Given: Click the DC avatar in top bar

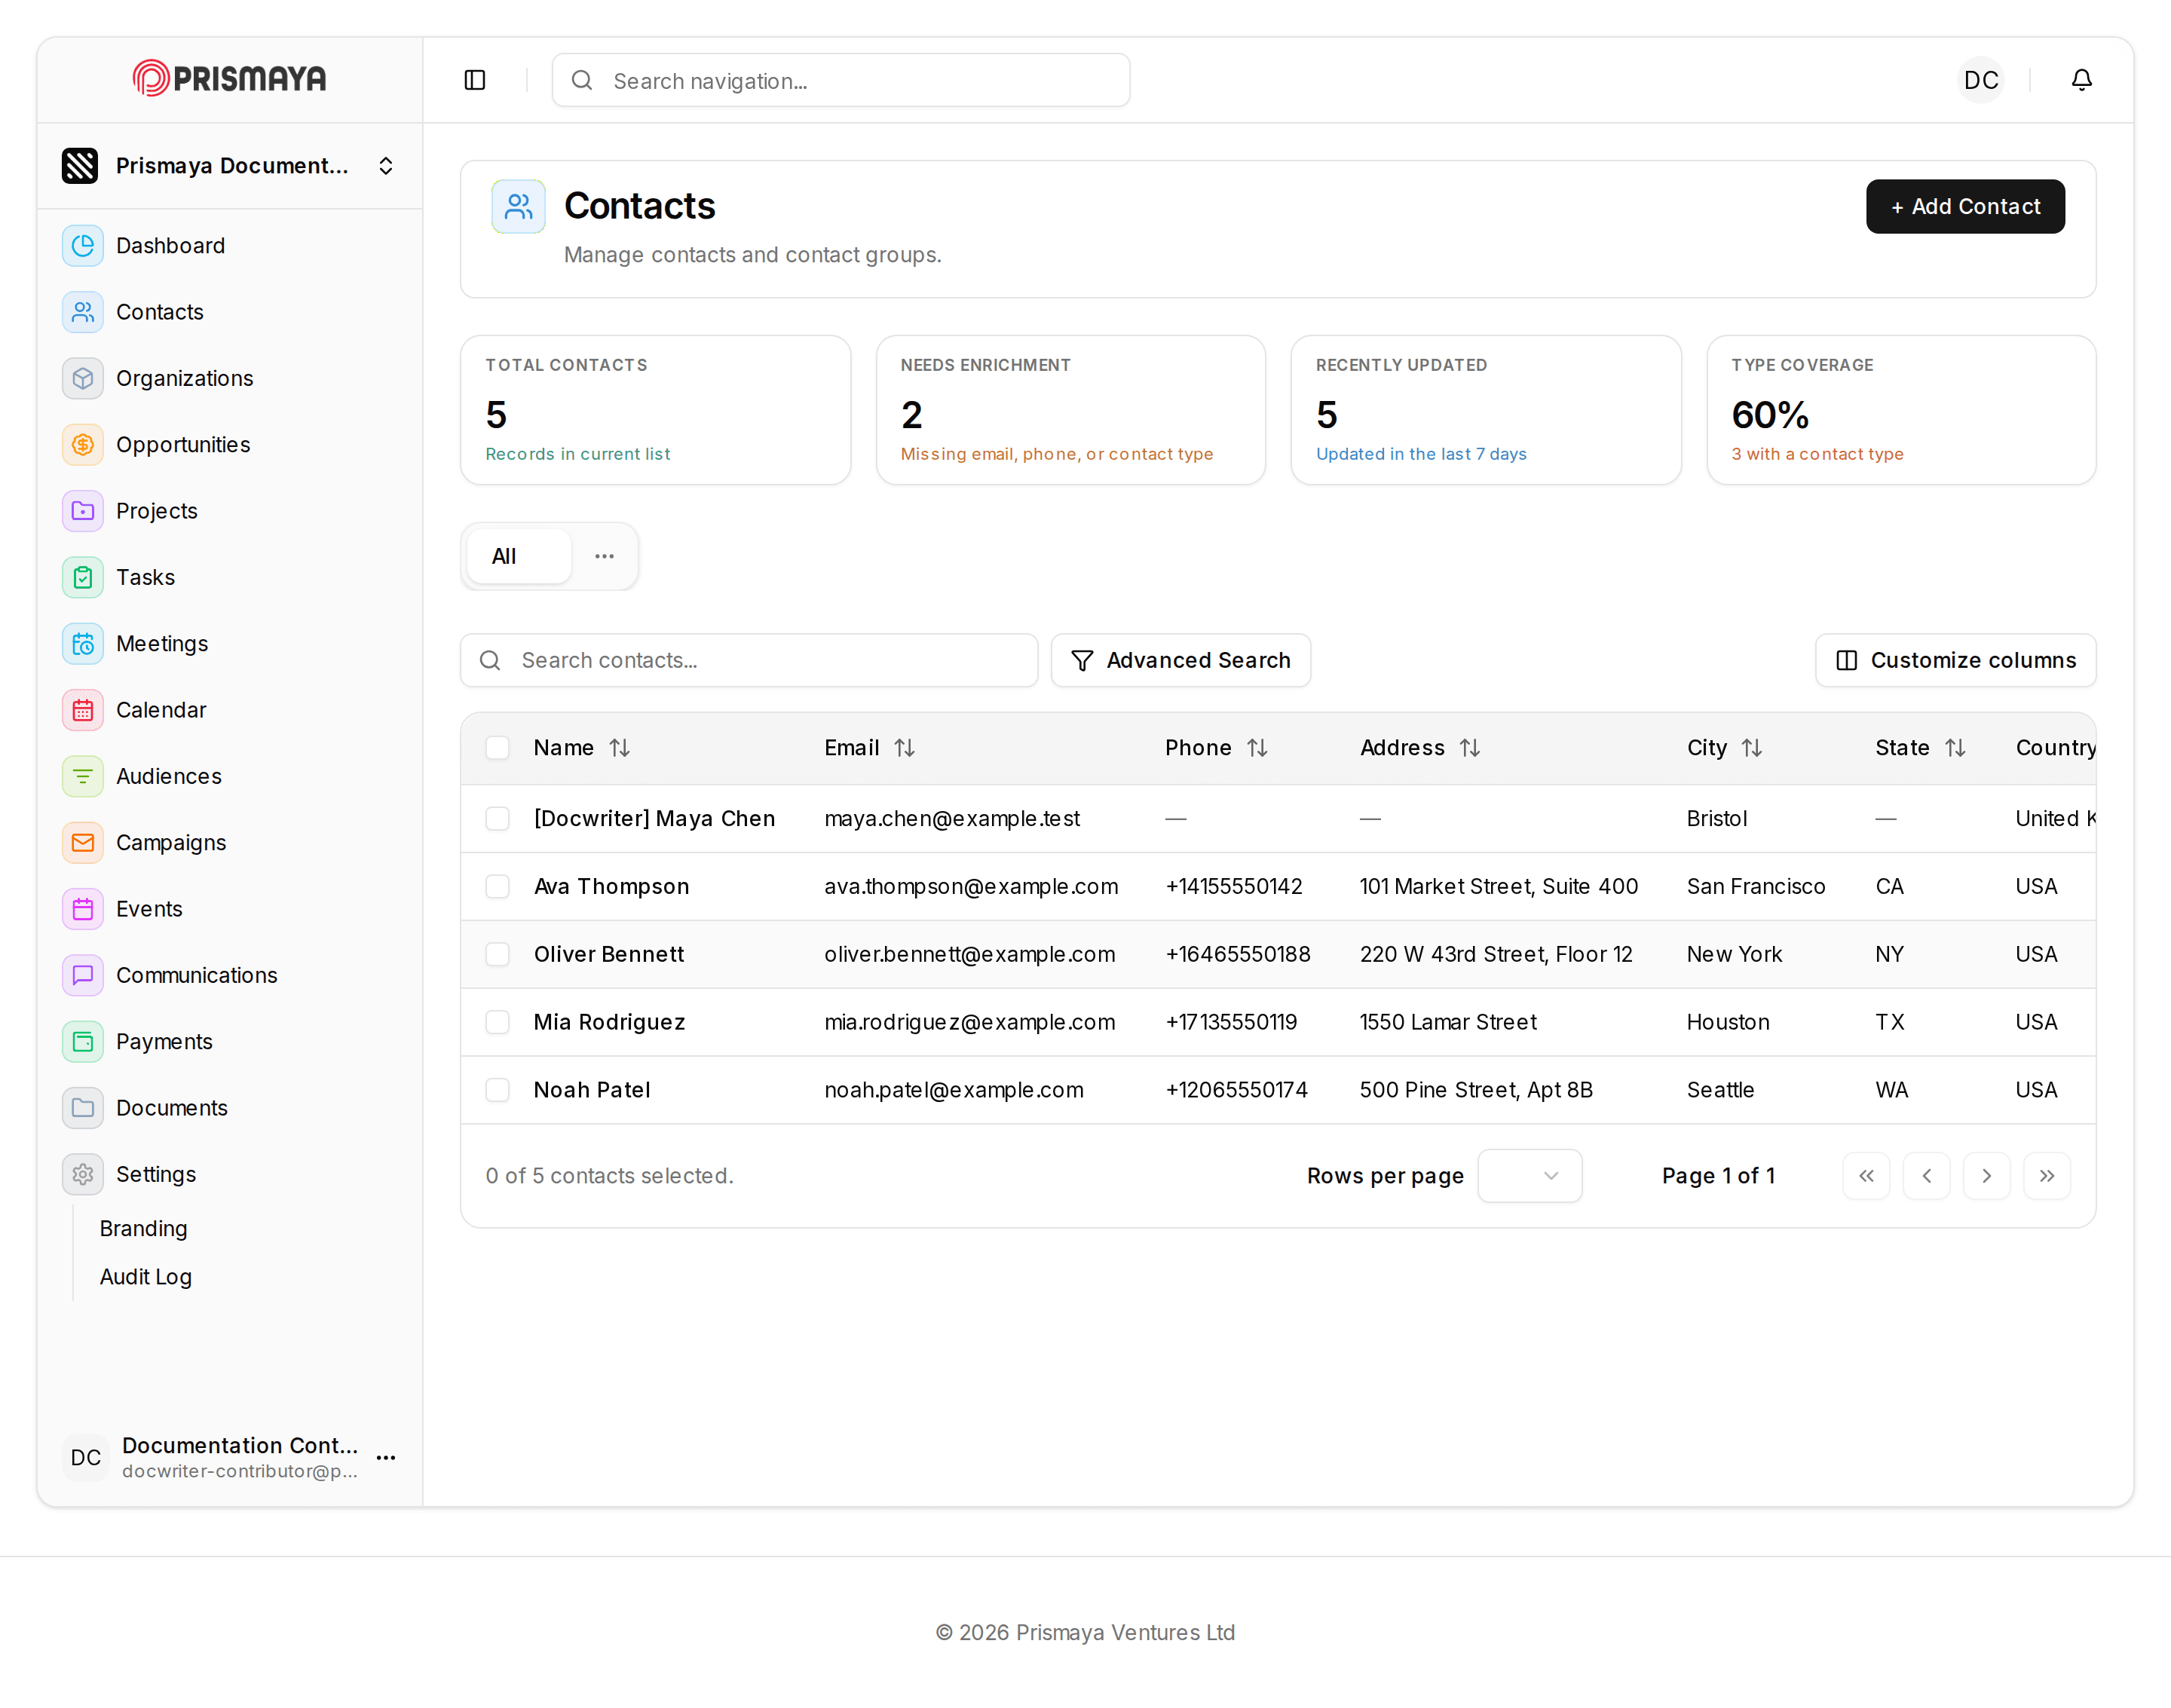Looking at the screenshot, I should [1981, 80].
